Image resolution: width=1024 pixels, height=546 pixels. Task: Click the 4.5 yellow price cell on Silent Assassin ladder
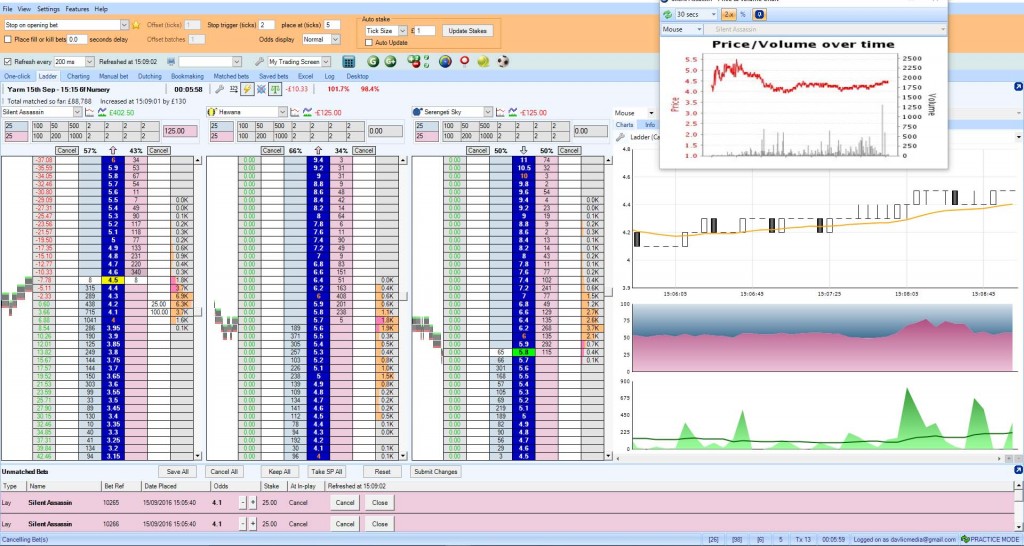coord(112,280)
